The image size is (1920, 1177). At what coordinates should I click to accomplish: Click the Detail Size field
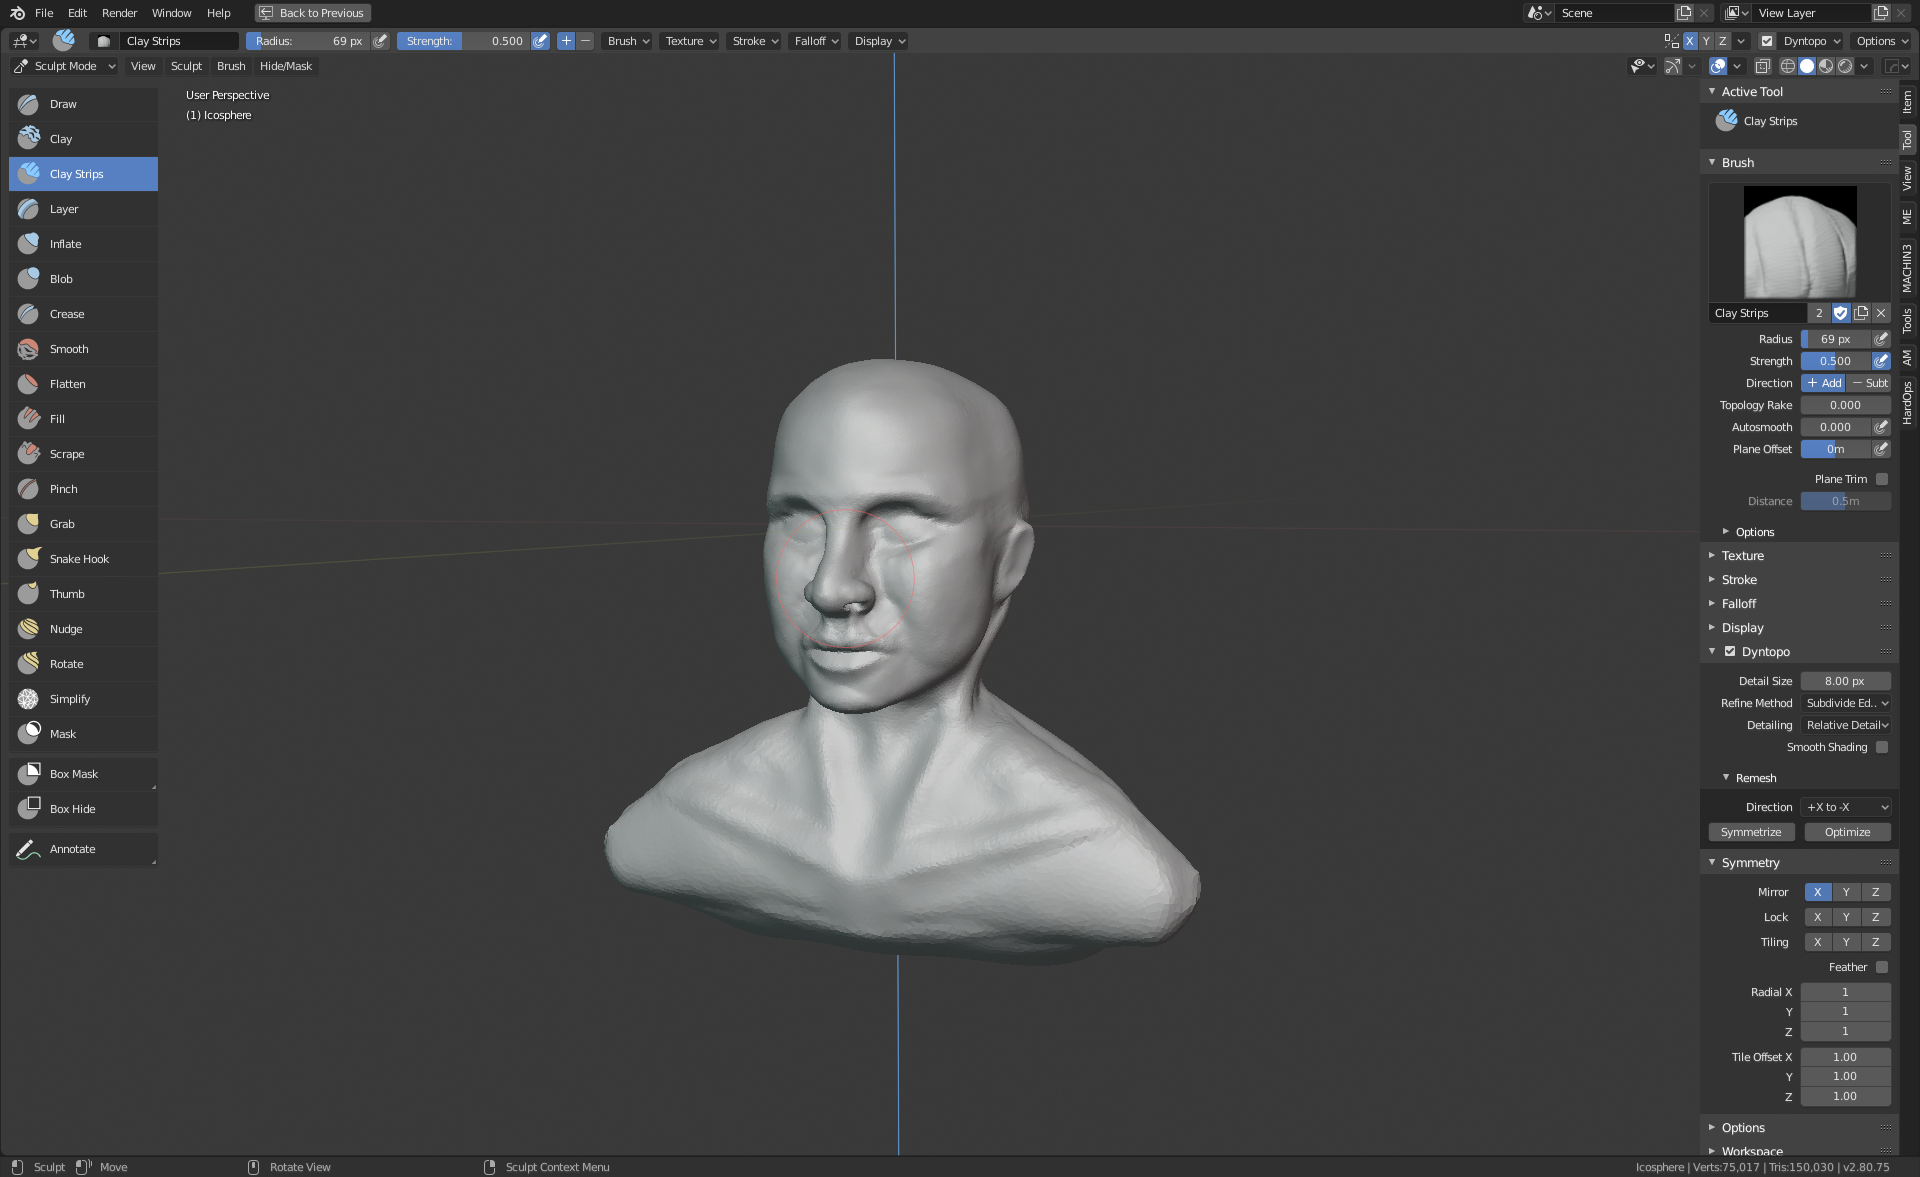[1844, 681]
